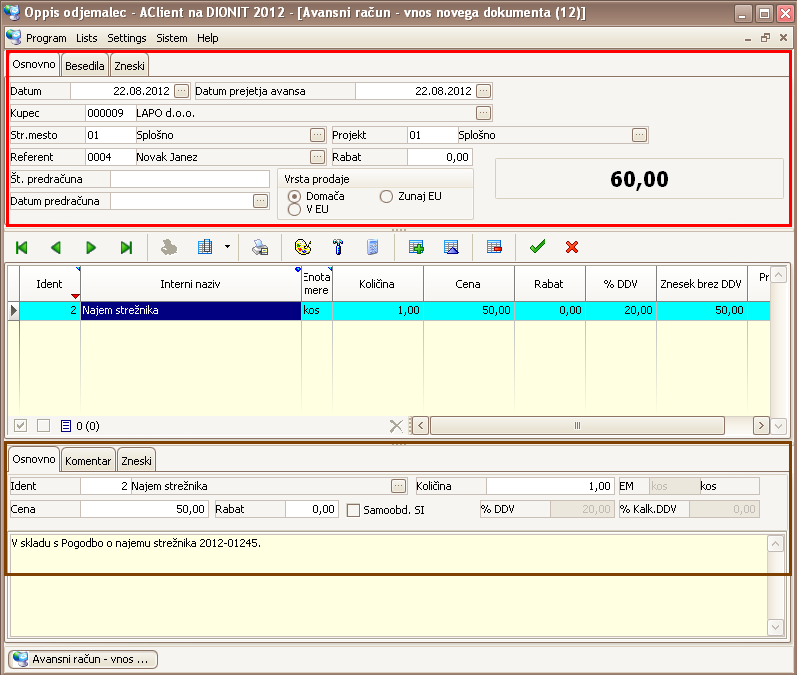797x675 pixels.
Task: Cancel document with red X icon
Action: [x=572, y=247]
